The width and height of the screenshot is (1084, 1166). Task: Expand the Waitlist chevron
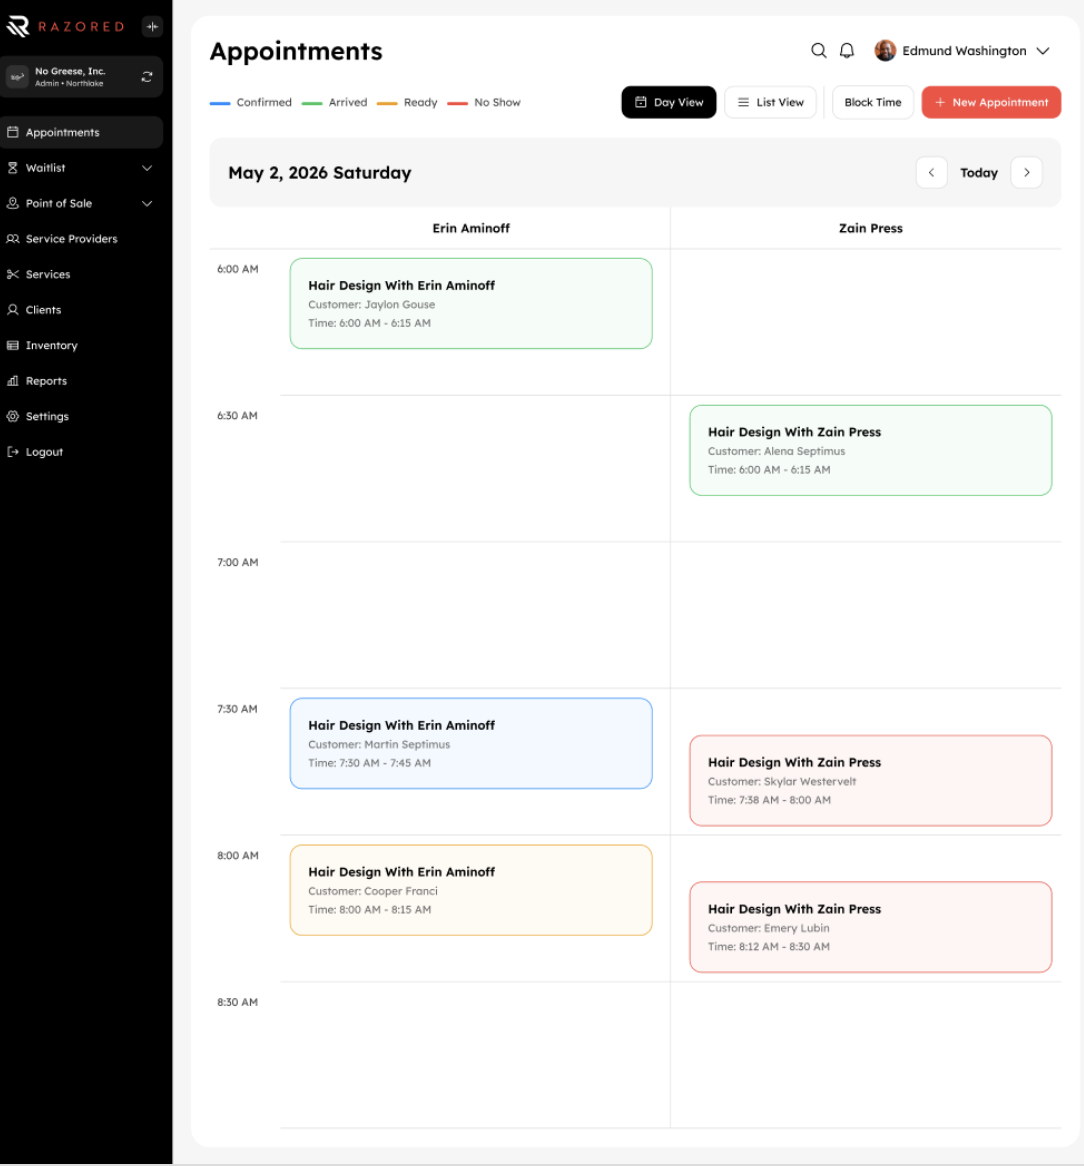point(147,168)
